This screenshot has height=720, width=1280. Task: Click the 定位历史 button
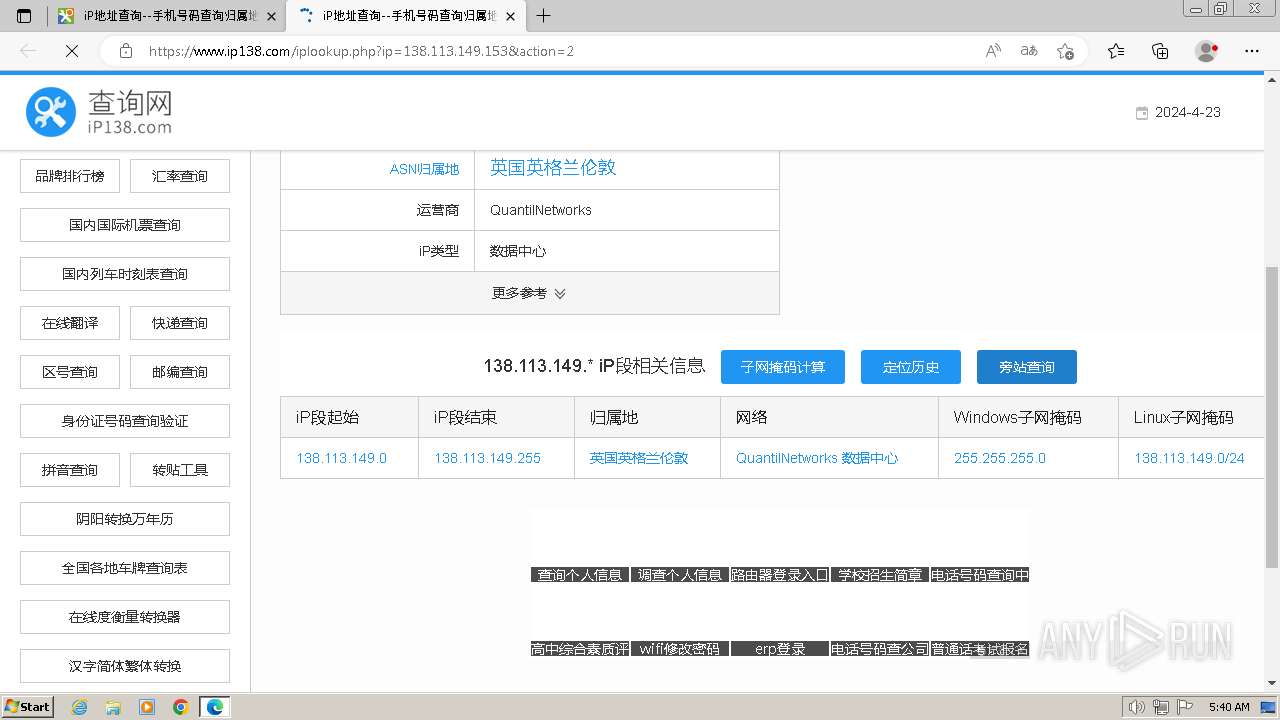tap(911, 367)
